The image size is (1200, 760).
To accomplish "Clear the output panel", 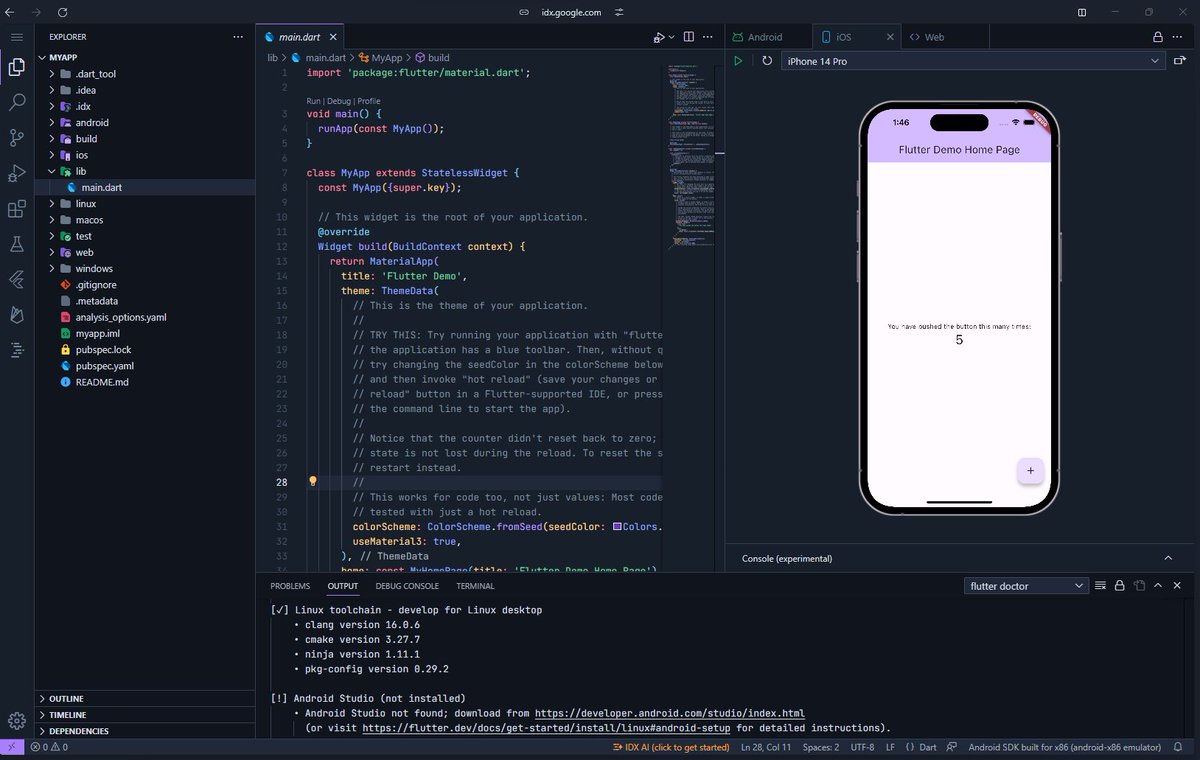I will [x=1100, y=586].
